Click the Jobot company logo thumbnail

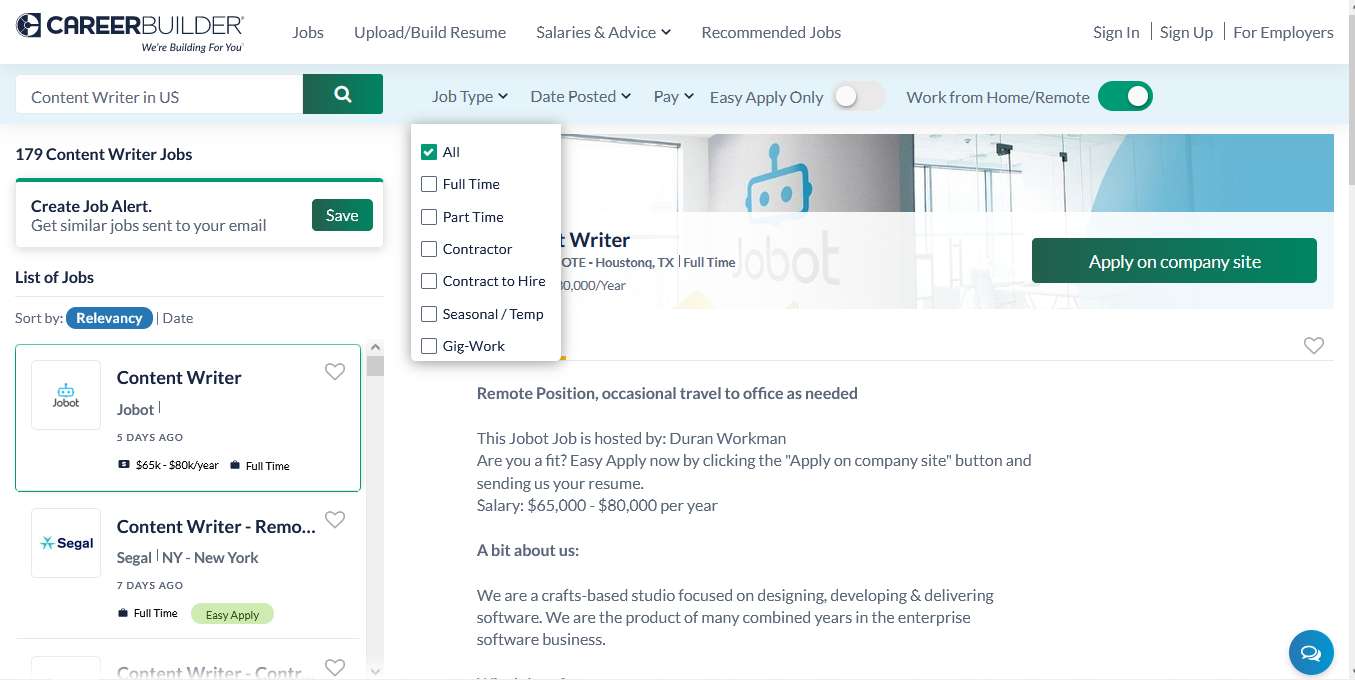(65, 394)
